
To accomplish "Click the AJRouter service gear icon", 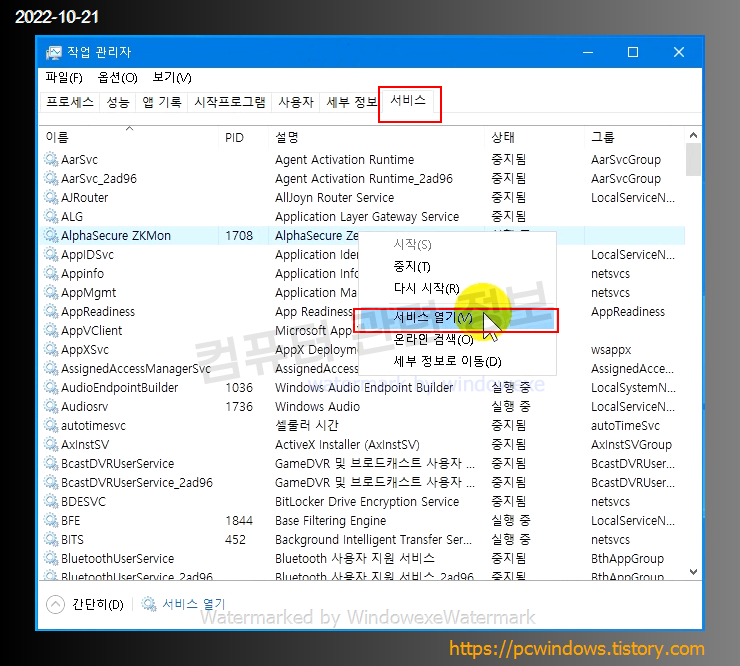I will pyautogui.click(x=51, y=197).
